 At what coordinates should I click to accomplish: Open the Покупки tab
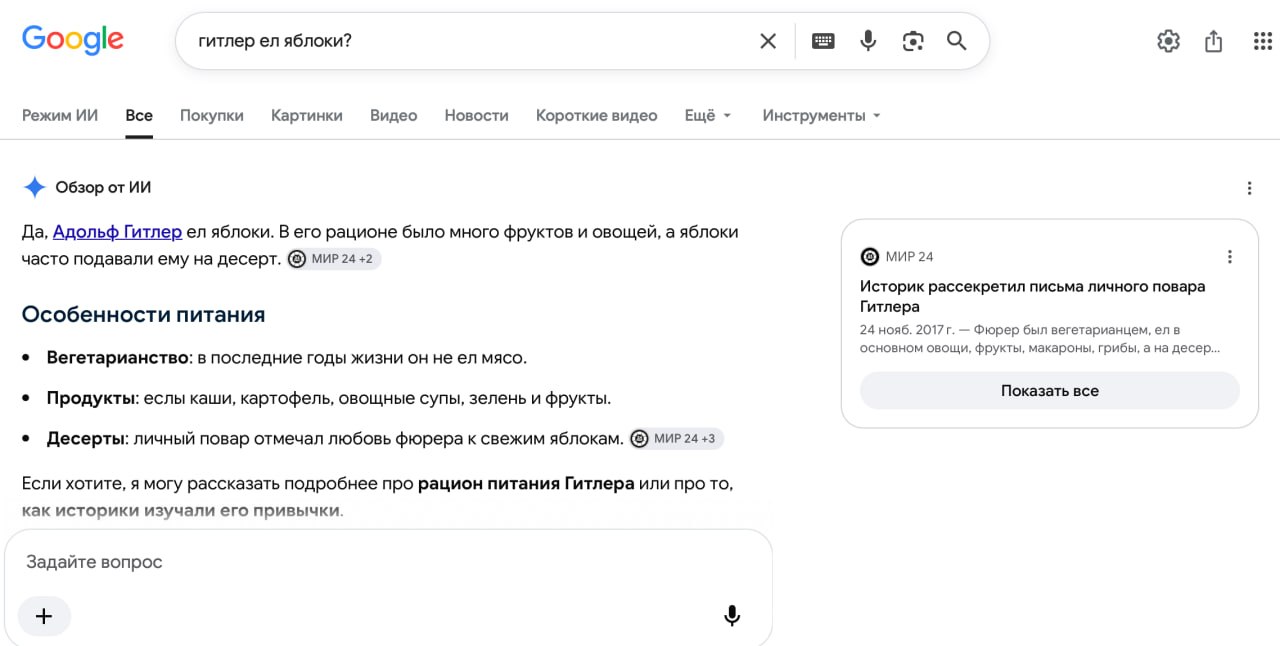point(212,115)
